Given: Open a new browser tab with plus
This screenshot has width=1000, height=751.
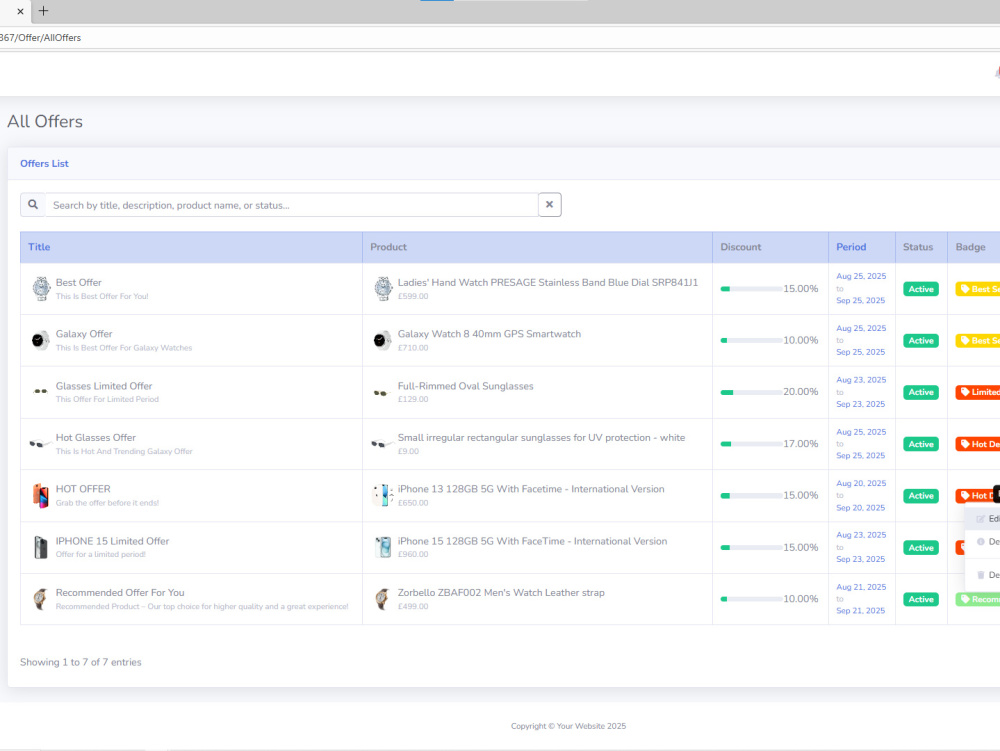Looking at the screenshot, I should (x=43, y=11).
